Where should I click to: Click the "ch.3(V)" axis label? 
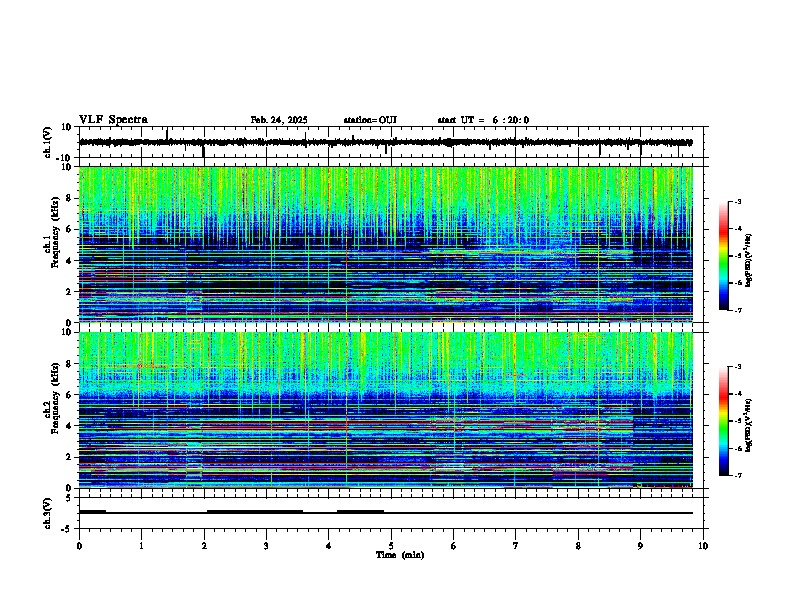(48, 513)
